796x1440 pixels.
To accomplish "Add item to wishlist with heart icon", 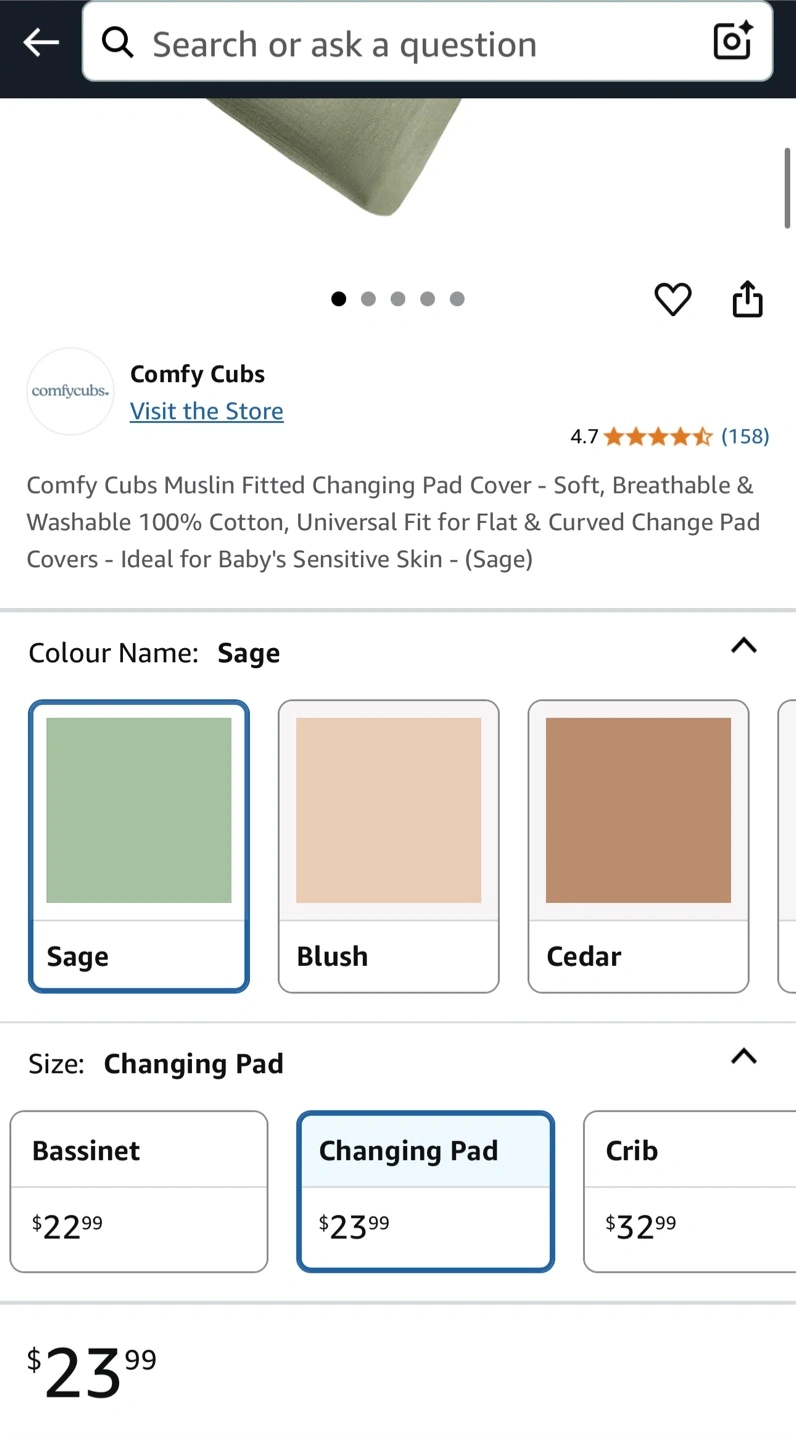I will click(673, 299).
